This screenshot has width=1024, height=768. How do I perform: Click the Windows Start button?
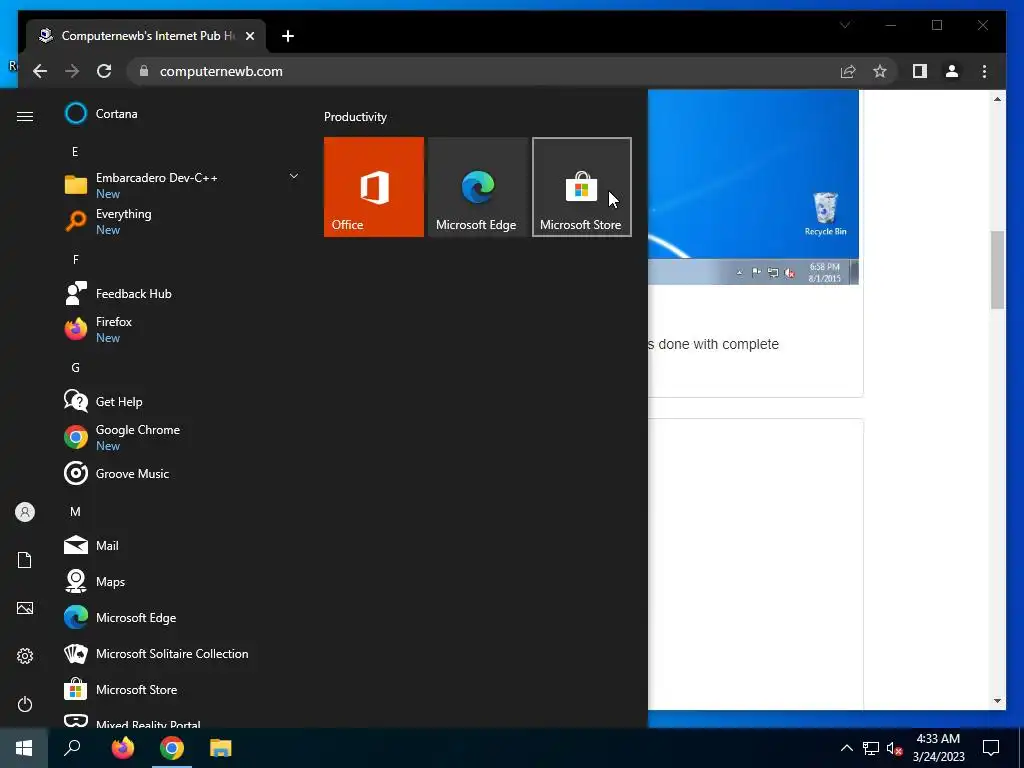pos(24,748)
